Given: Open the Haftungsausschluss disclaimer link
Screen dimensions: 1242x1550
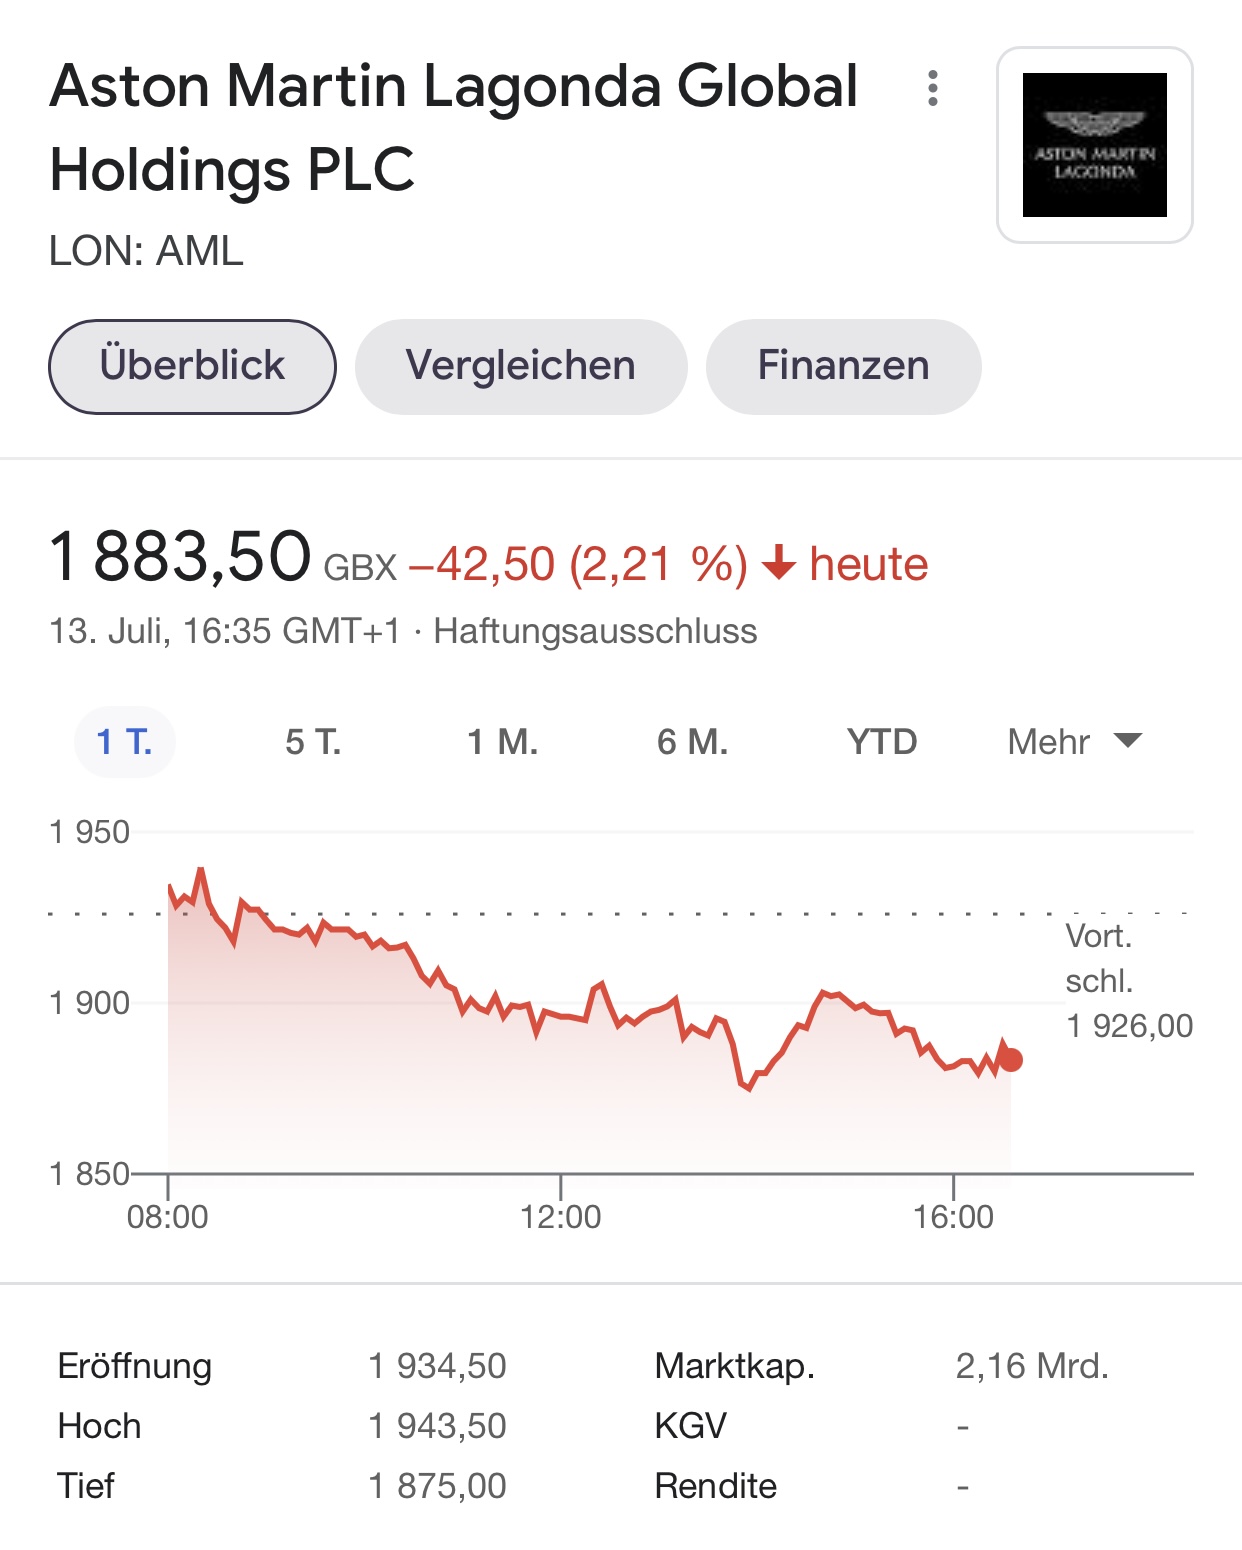Looking at the screenshot, I should [x=595, y=632].
